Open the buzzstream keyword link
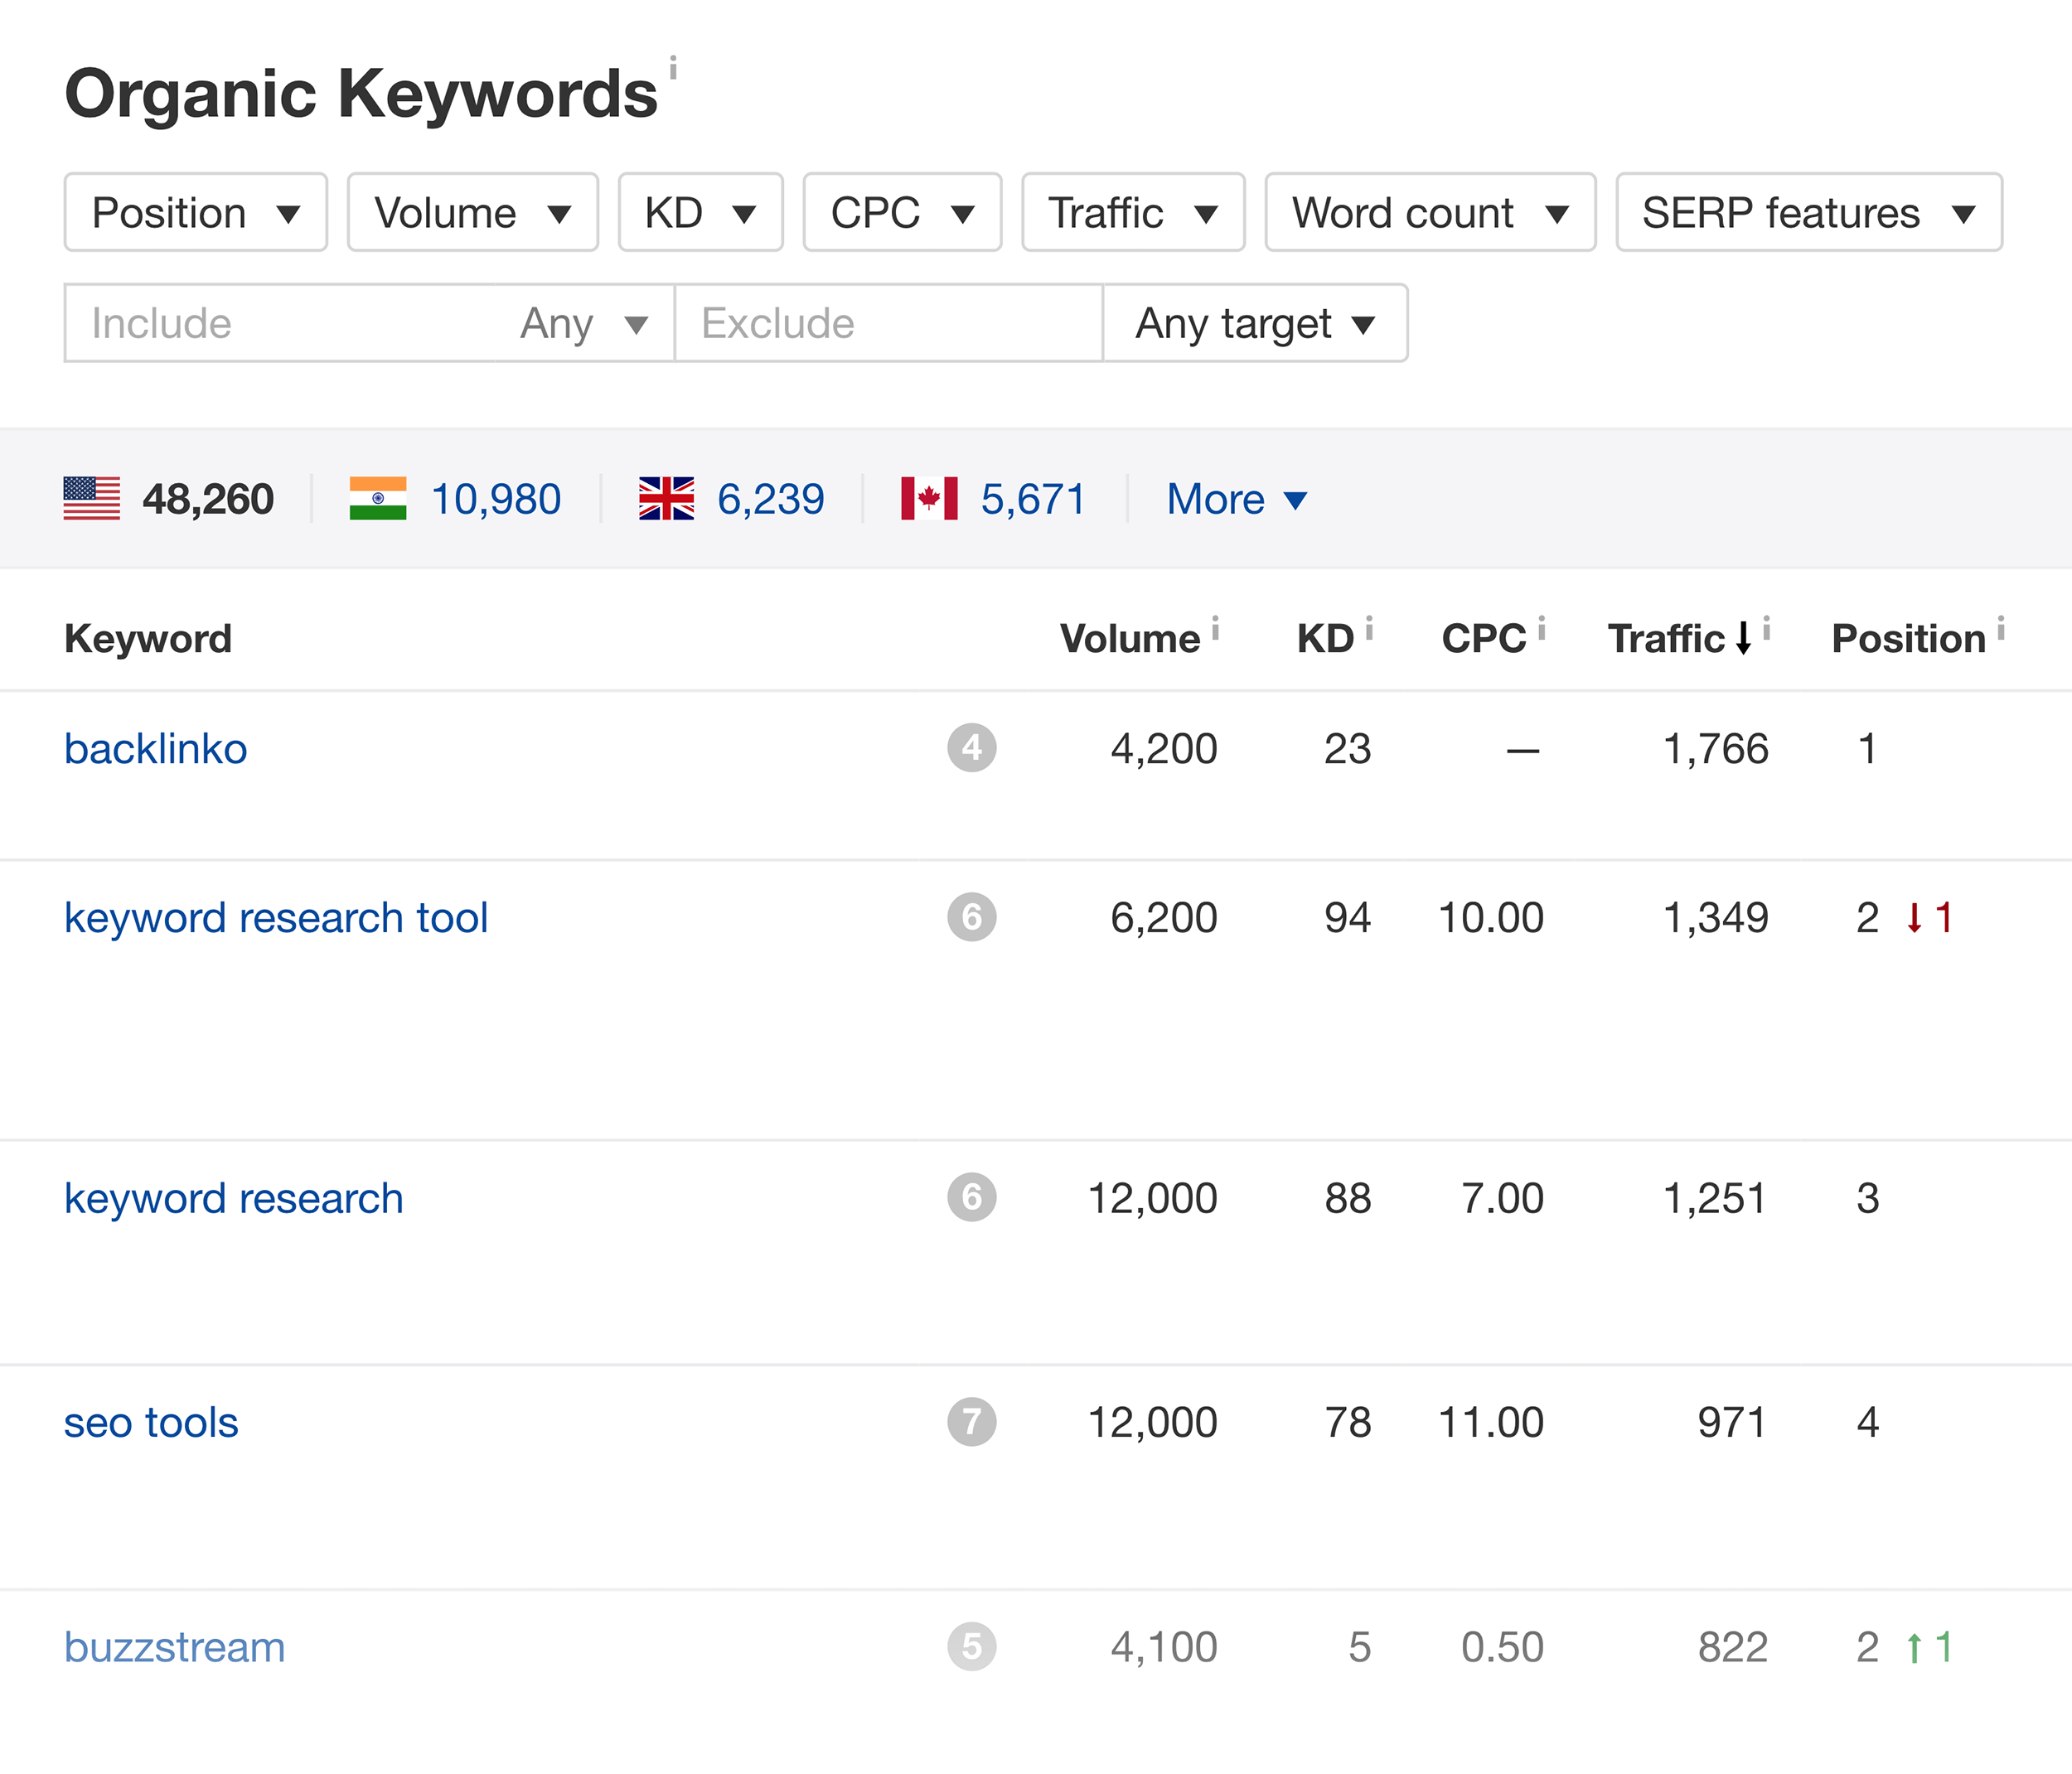The image size is (2072, 1774). coord(175,1647)
